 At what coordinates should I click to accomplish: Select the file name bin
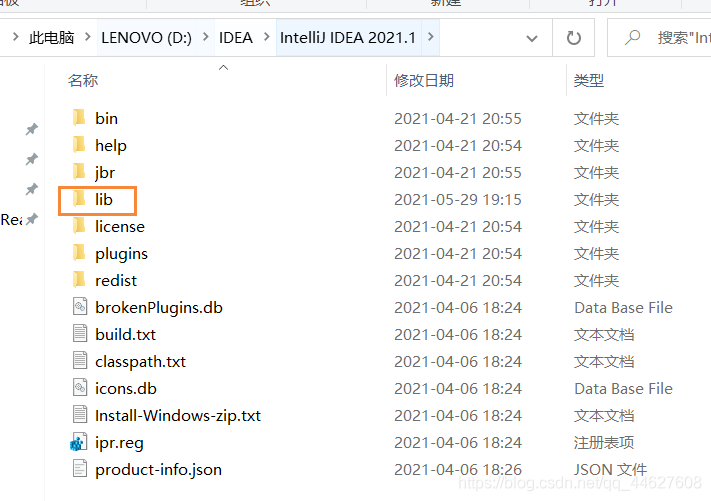click(x=107, y=118)
